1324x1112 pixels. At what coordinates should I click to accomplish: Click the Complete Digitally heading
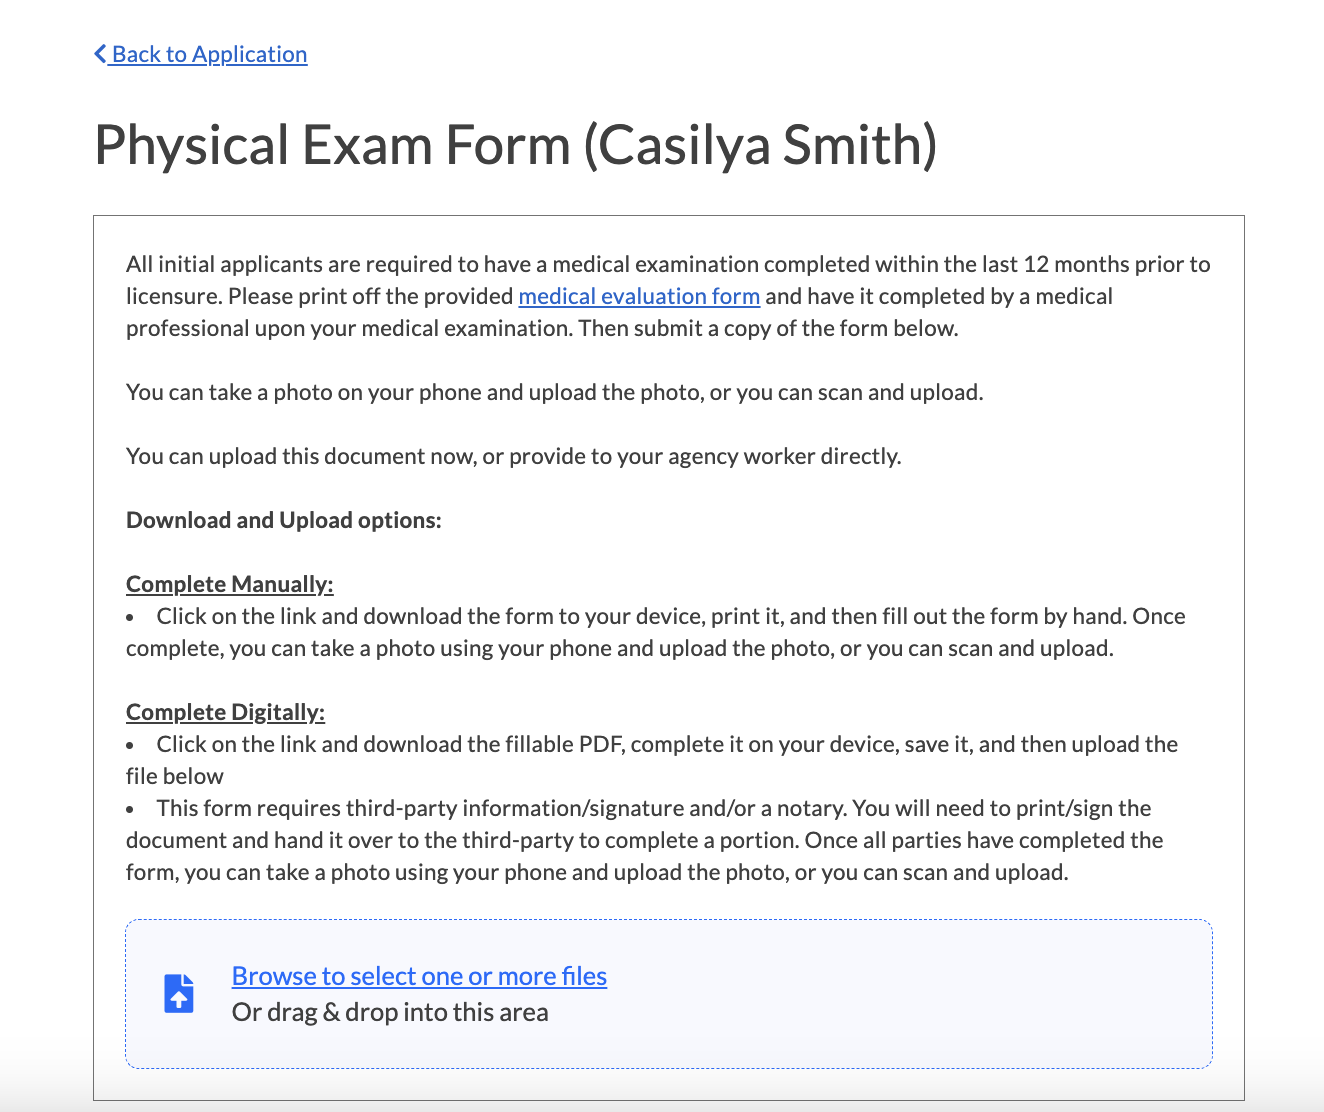(225, 712)
